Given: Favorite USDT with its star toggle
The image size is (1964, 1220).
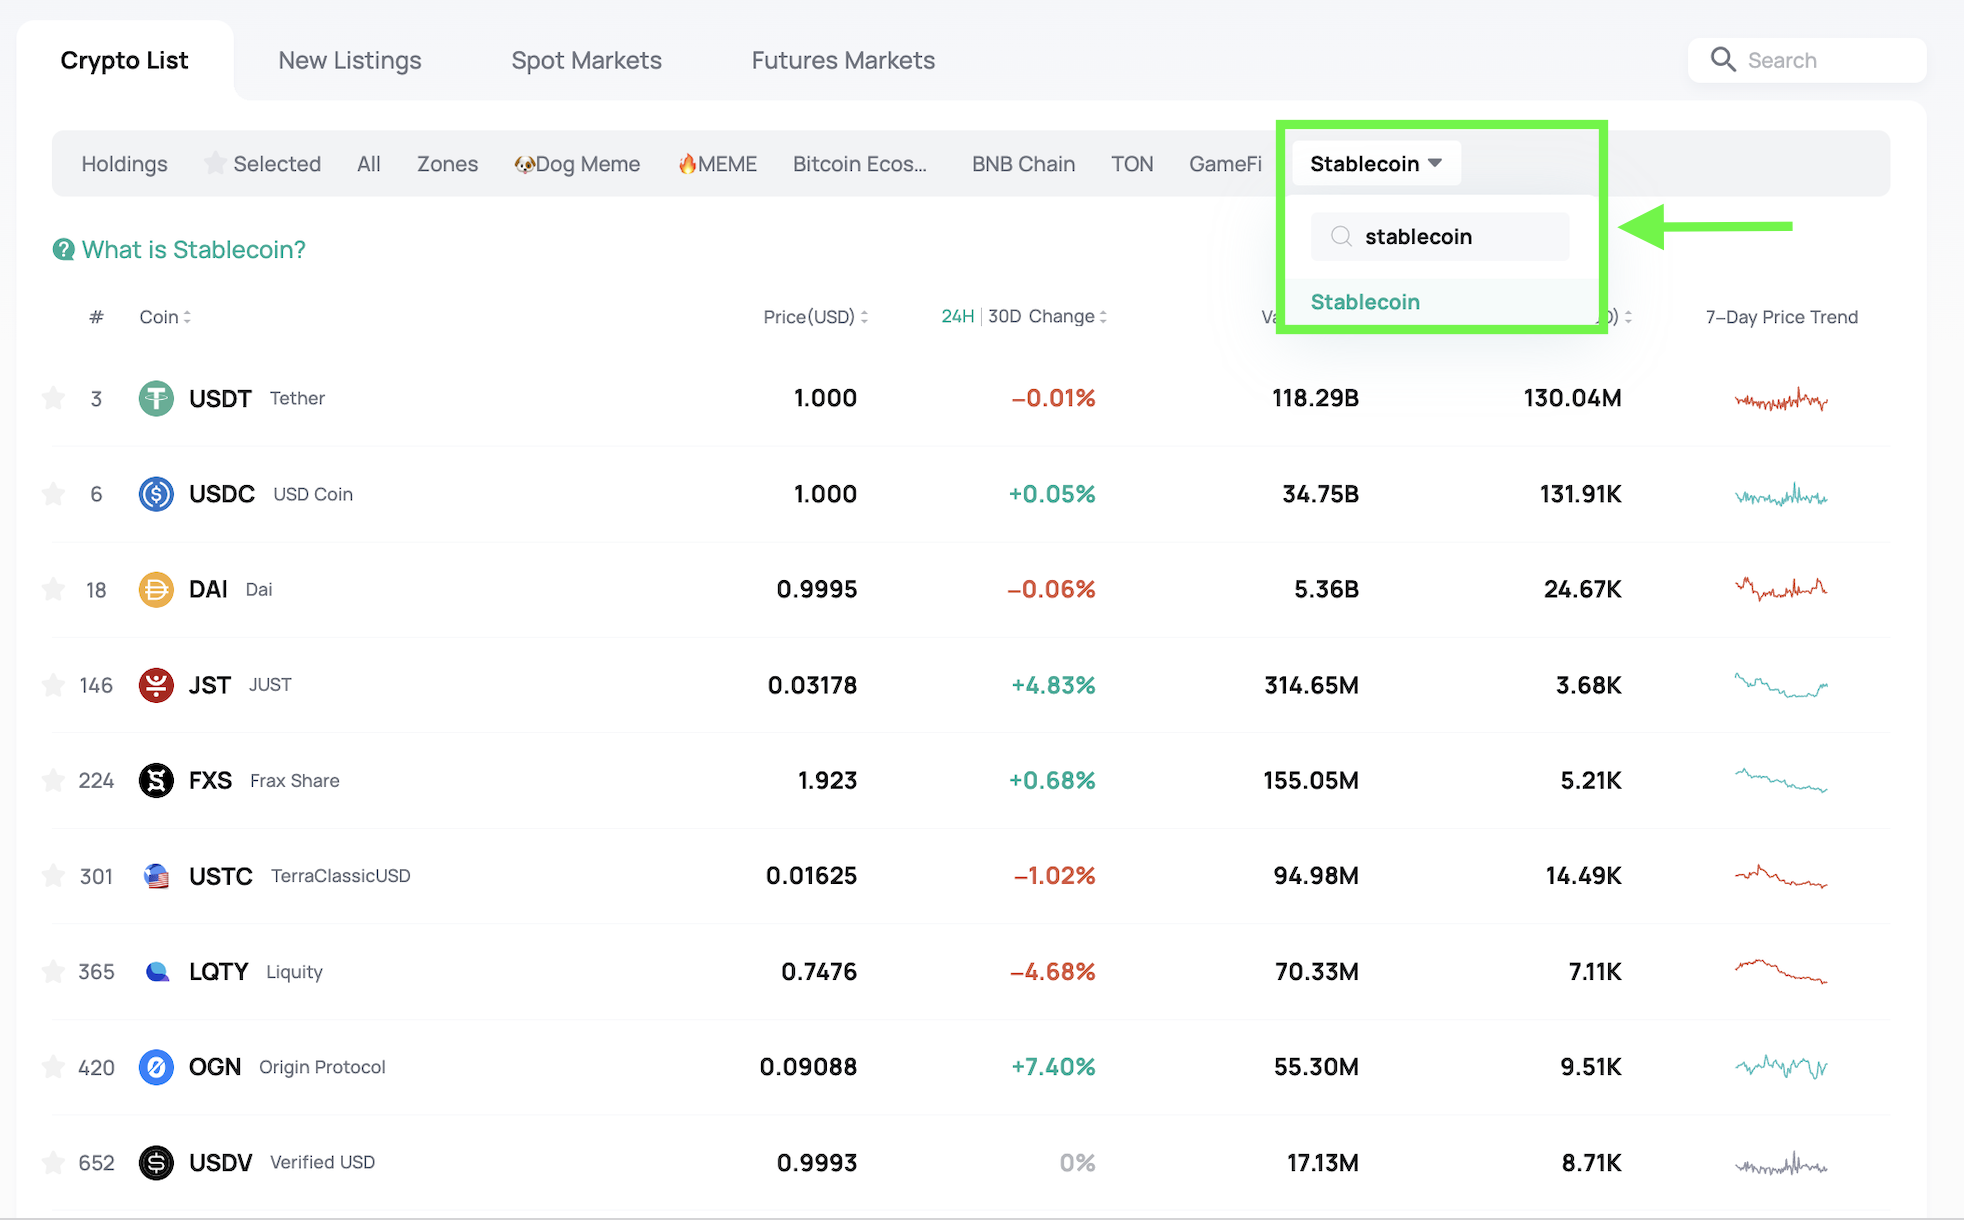Looking at the screenshot, I should click(x=53, y=399).
